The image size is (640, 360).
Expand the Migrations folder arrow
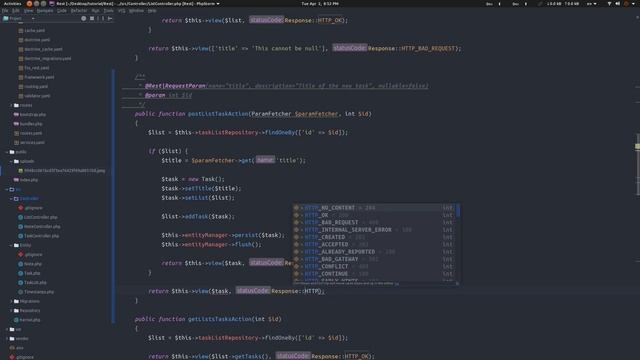(x=11, y=301)
